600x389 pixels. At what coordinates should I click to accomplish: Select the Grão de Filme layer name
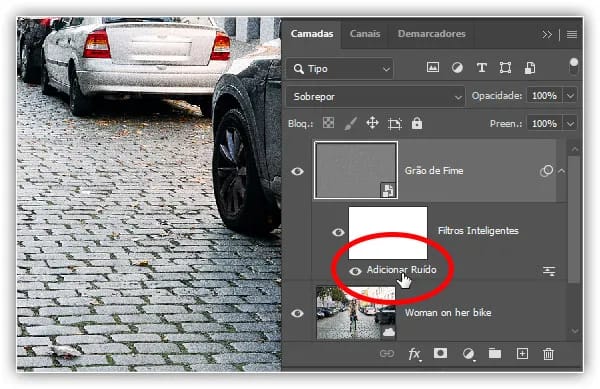click(x=434, y=171)
